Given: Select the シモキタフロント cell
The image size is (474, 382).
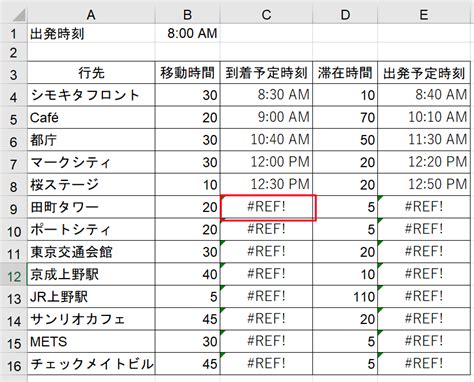Looking at the screenshot, I should 91,95.
